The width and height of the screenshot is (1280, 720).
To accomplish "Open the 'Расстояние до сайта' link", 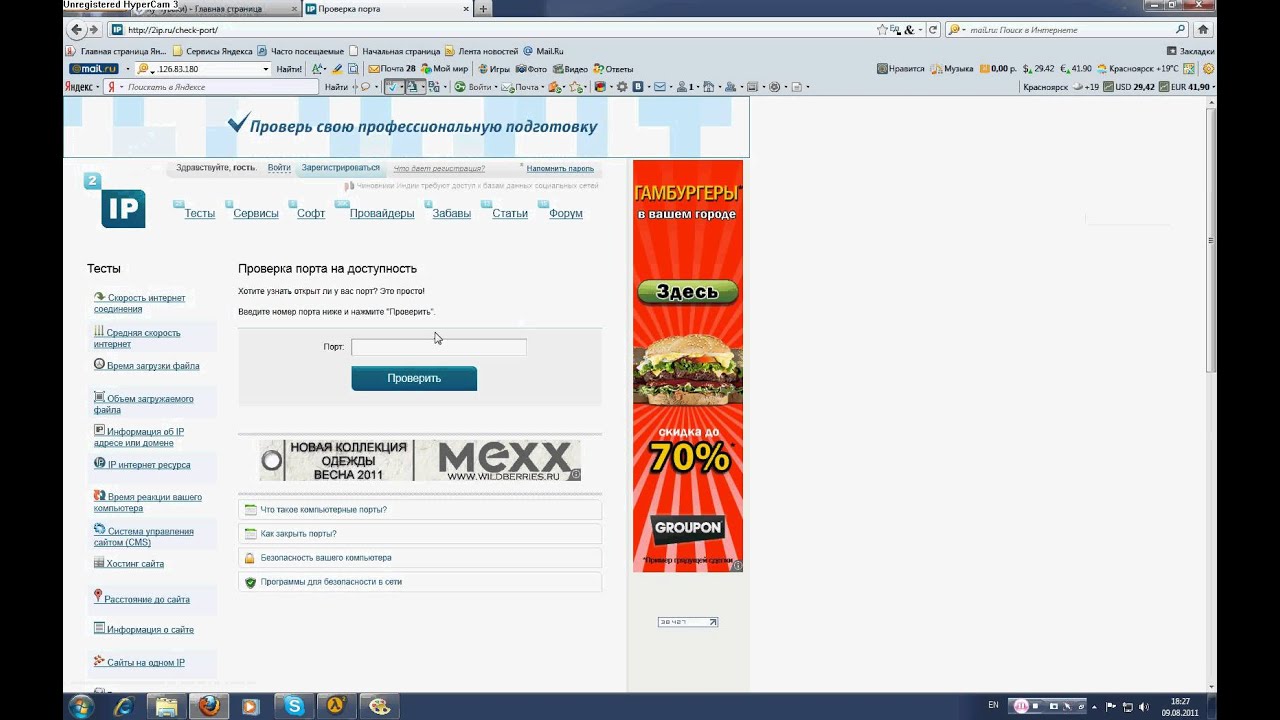I will (x=142, y=599).
